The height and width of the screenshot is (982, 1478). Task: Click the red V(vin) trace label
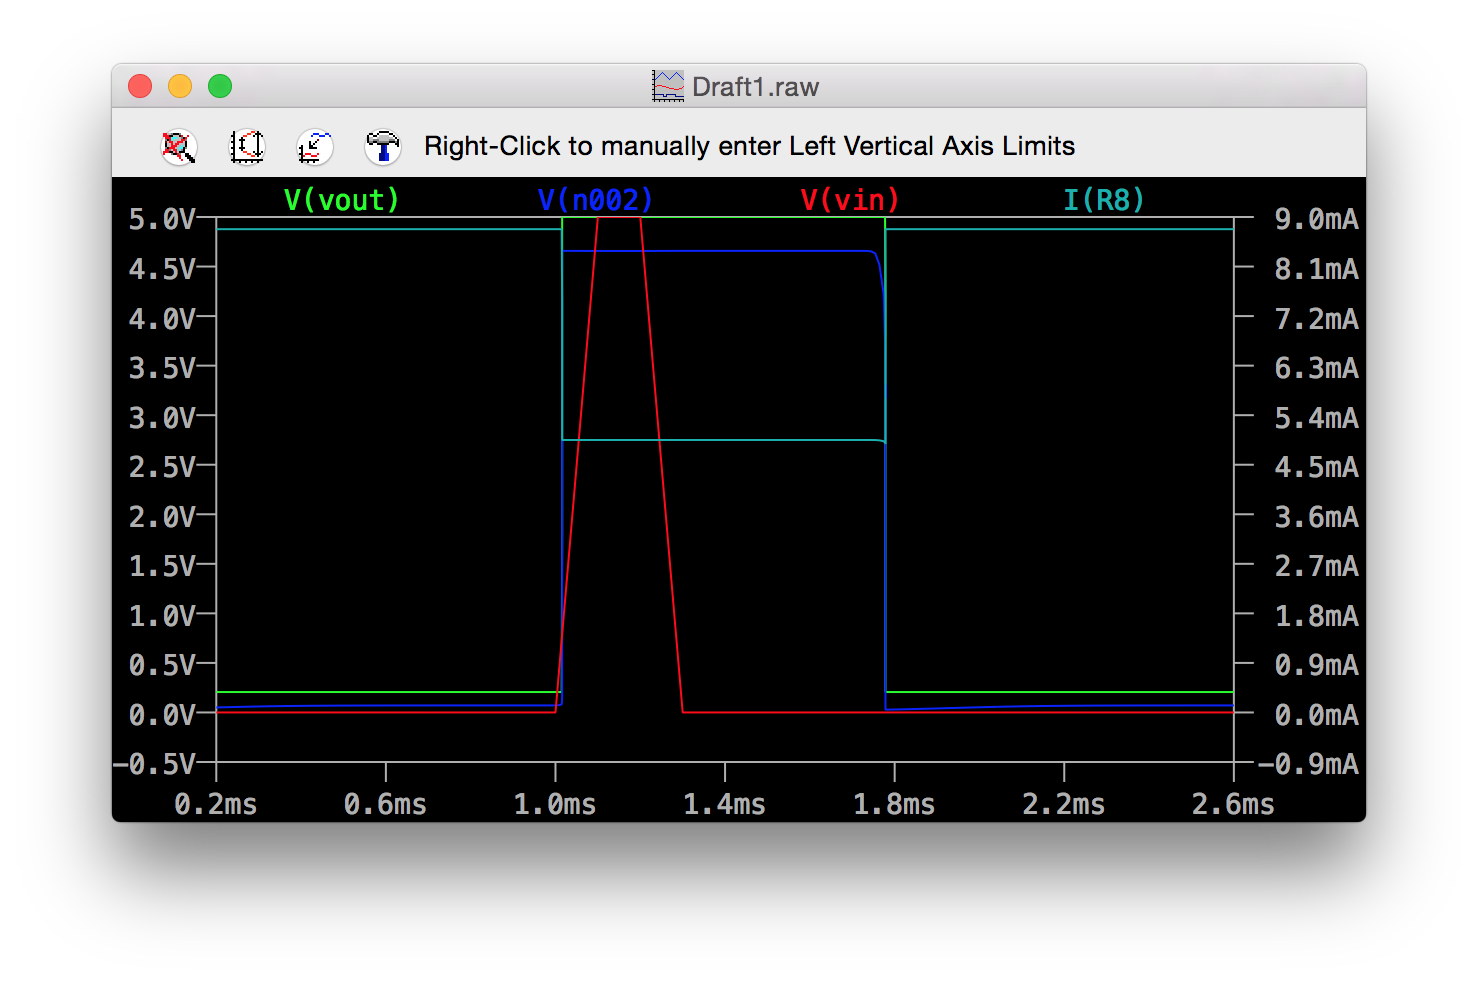850,200
